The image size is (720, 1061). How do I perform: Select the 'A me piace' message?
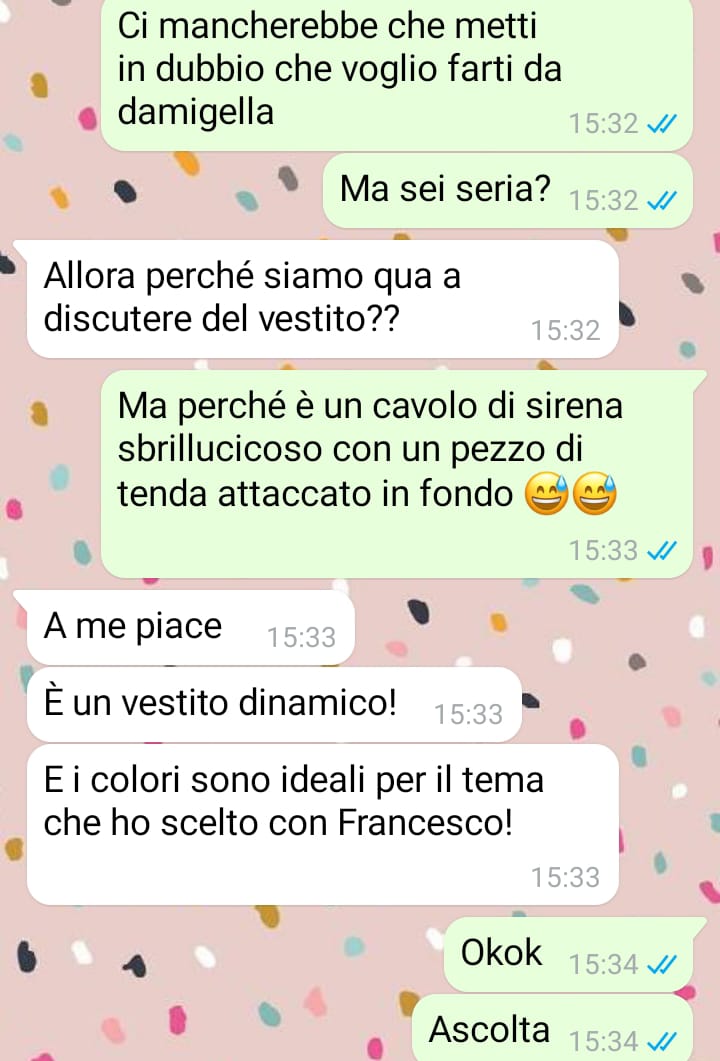[x=191, y=627]
